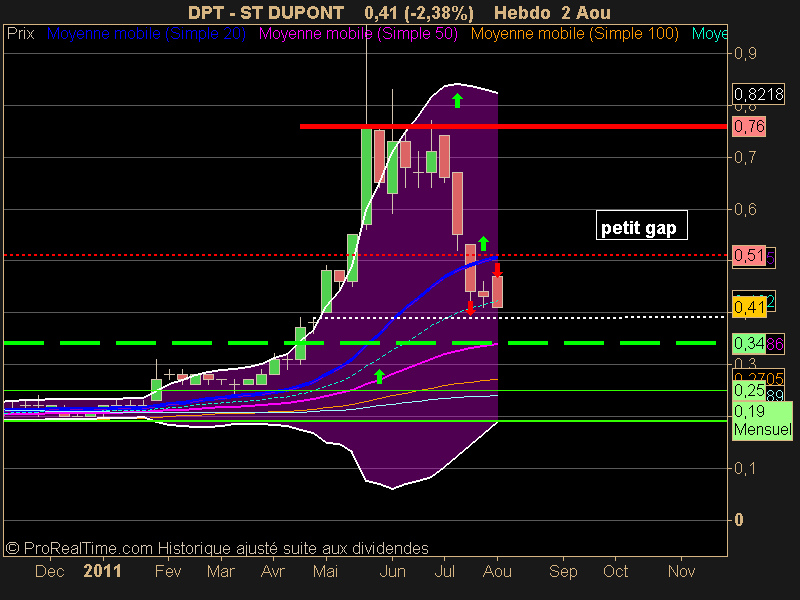Click the 'Hebdo 2 Aou' period label
This screenshot has height=600, width=800.
(x=552, y=12)
